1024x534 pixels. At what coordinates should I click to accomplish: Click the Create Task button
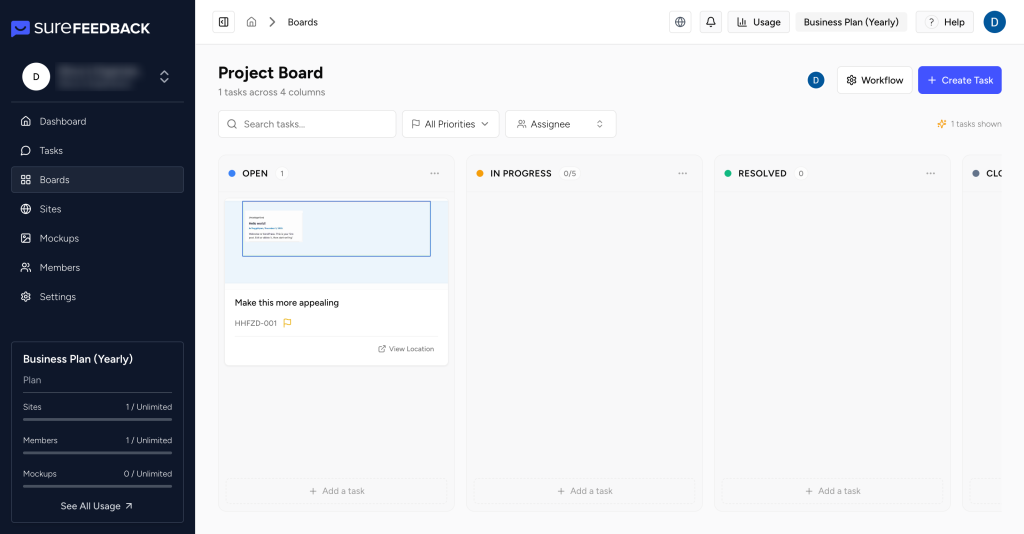959,80
